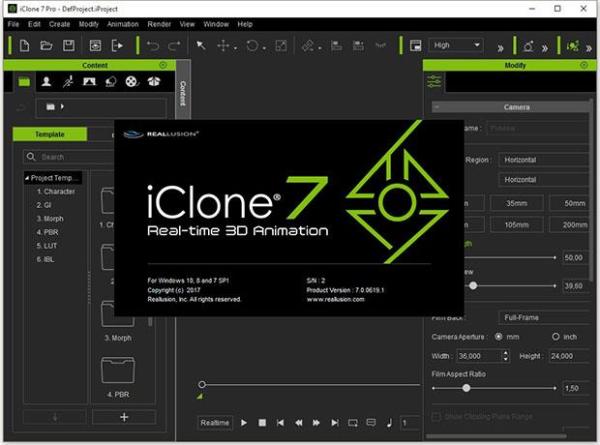Open the Animation menu
The width and height of the screenshot is (600, 445).
(123, 24)
